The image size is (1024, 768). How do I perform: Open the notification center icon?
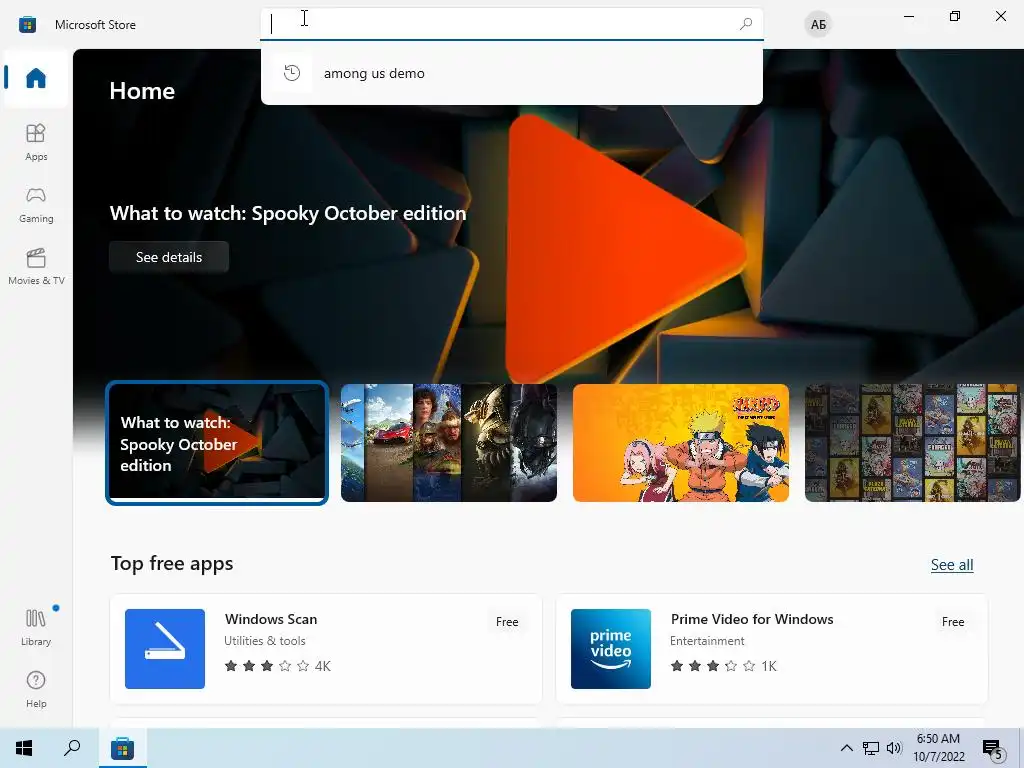click(993, 748)
